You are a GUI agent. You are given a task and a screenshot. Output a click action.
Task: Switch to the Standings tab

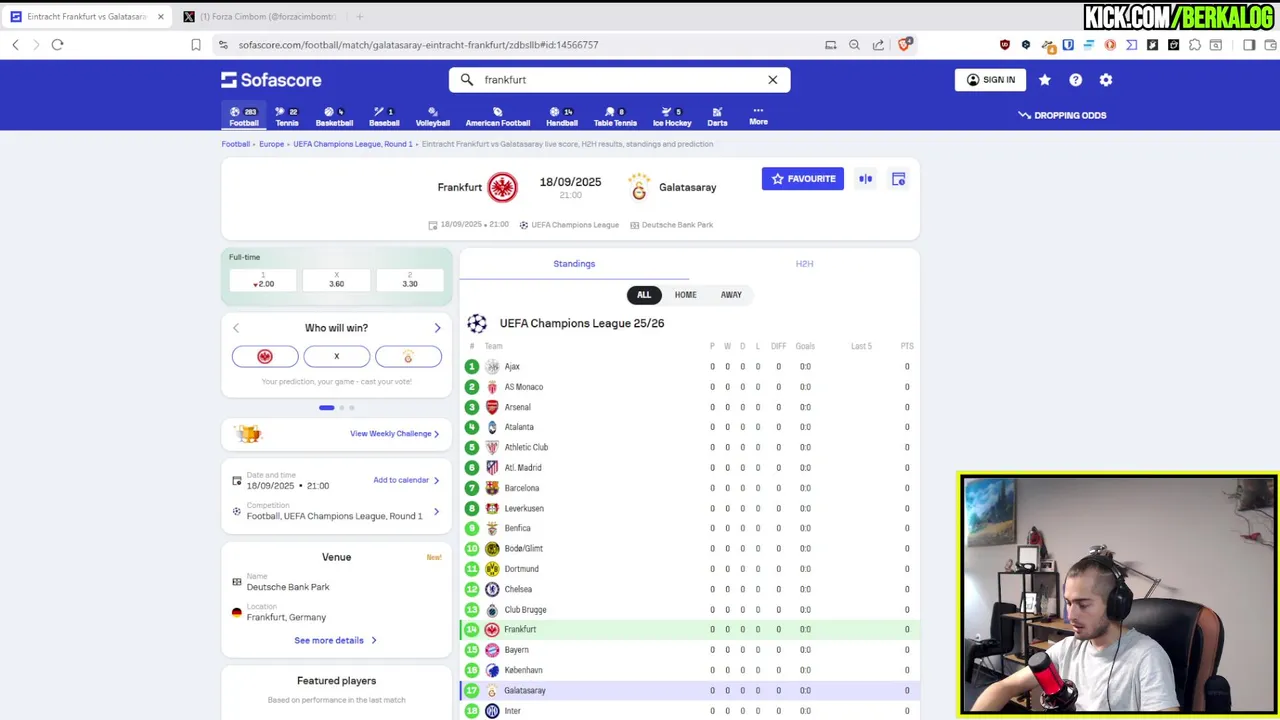pyautogui.click(x=574, y=264)
